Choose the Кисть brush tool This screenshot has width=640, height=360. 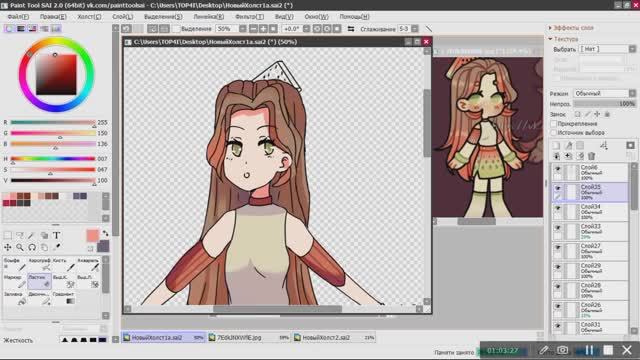[64, 264]
